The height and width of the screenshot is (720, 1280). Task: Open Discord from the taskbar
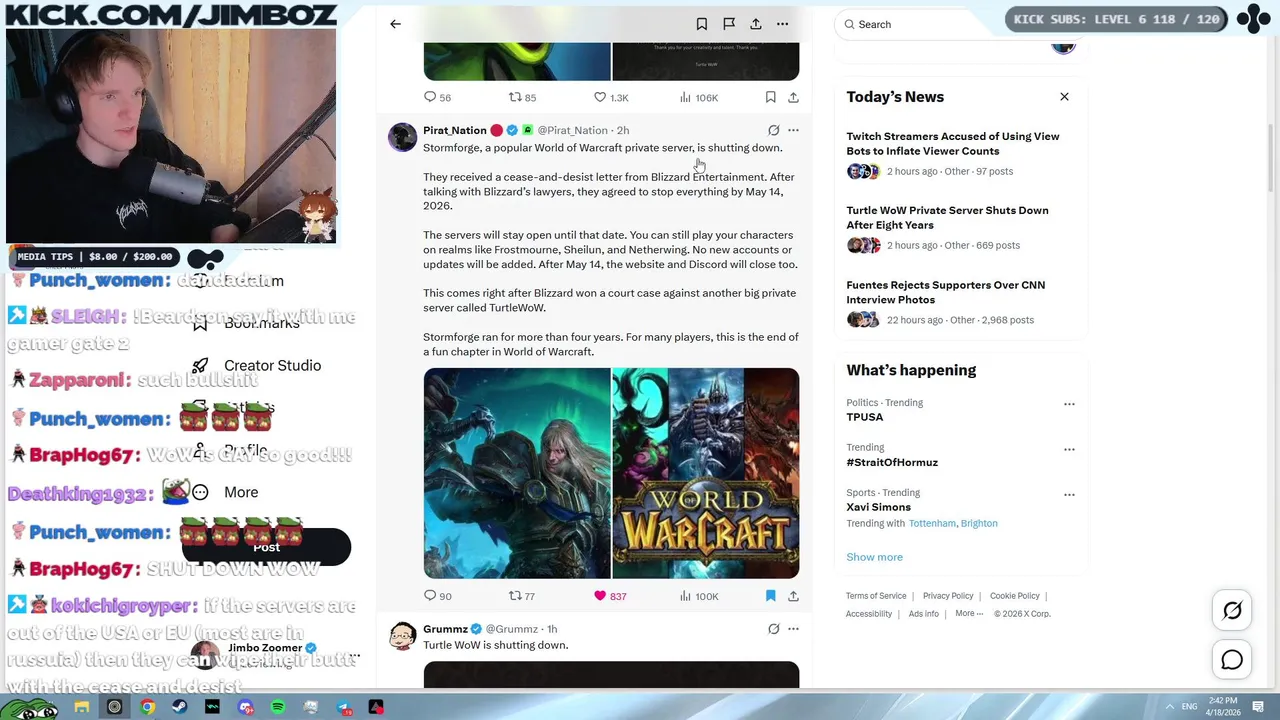[x=245, y=708]
